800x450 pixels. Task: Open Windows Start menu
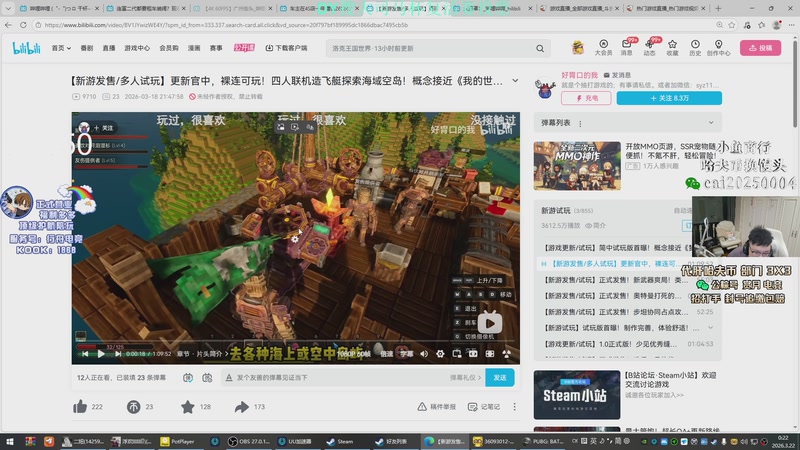point(10,441)
